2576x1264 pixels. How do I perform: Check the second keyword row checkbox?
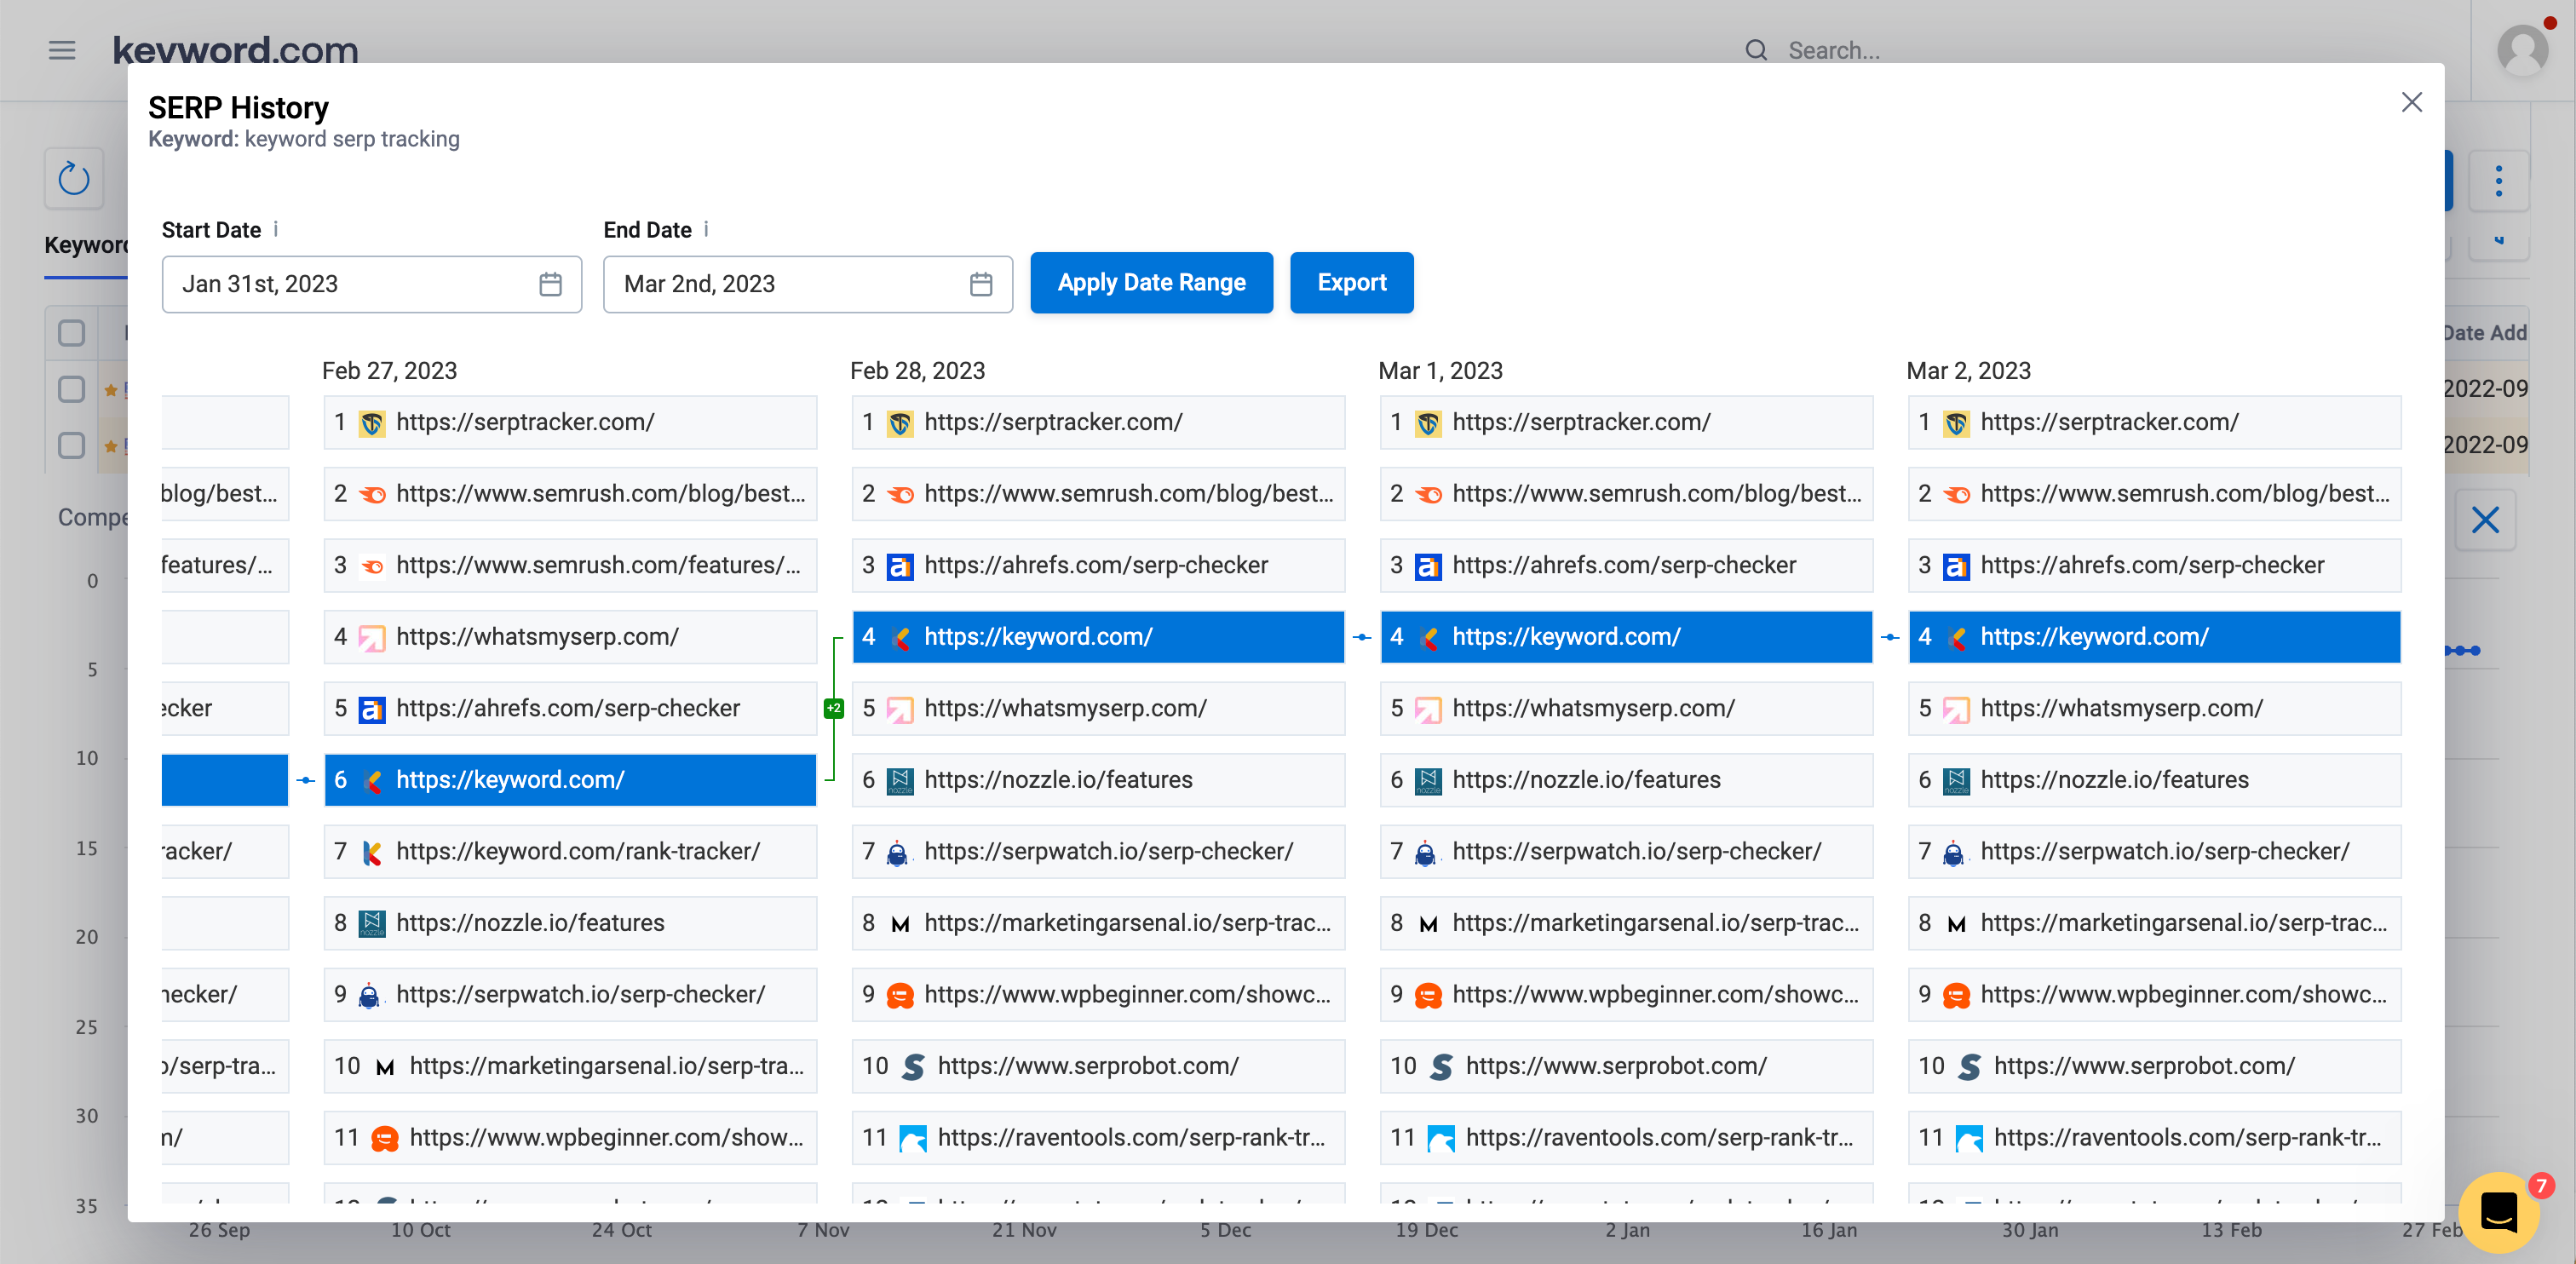[x=71, y=445]
